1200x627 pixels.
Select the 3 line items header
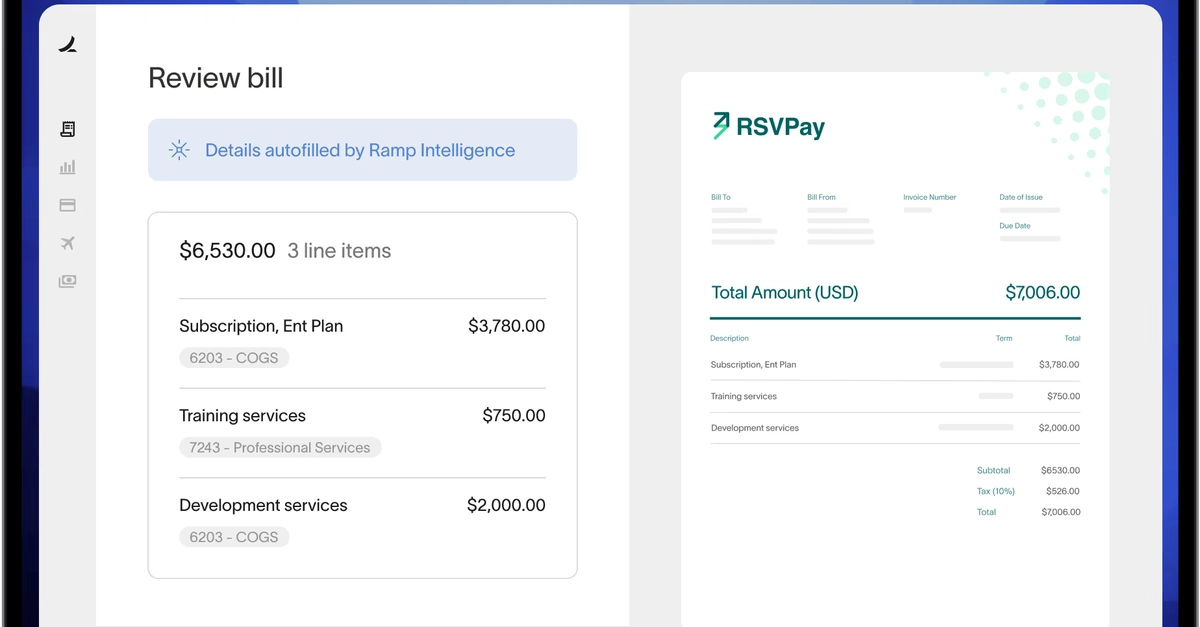click(339, 251)
